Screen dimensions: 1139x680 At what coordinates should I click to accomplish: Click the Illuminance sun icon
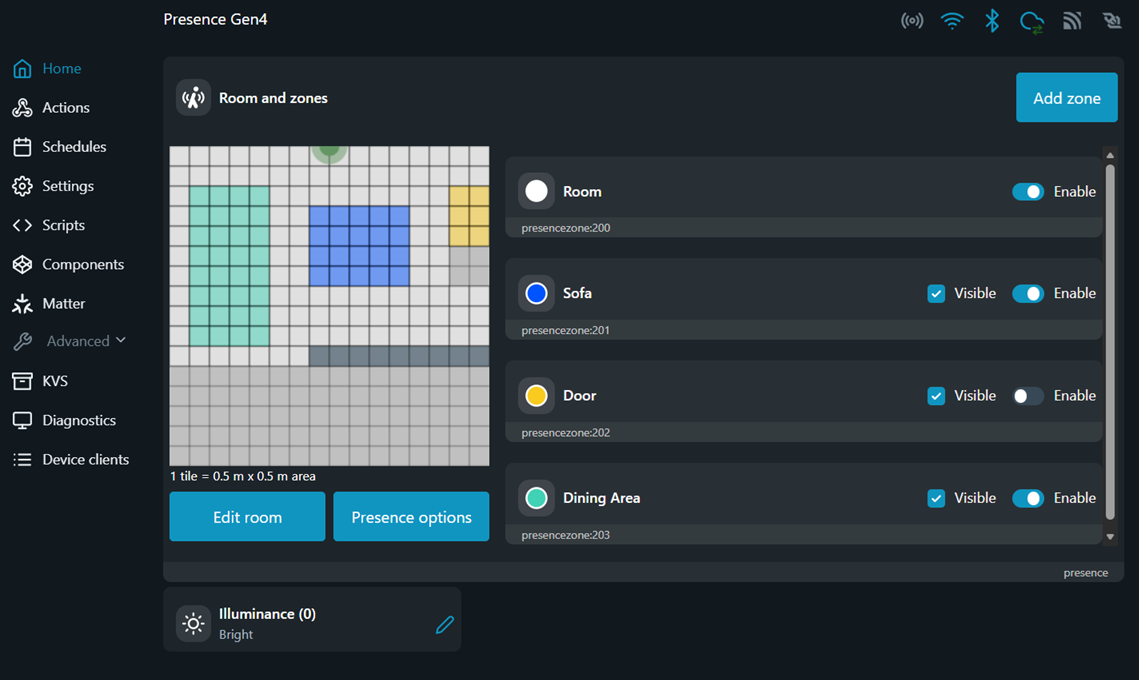193,623
